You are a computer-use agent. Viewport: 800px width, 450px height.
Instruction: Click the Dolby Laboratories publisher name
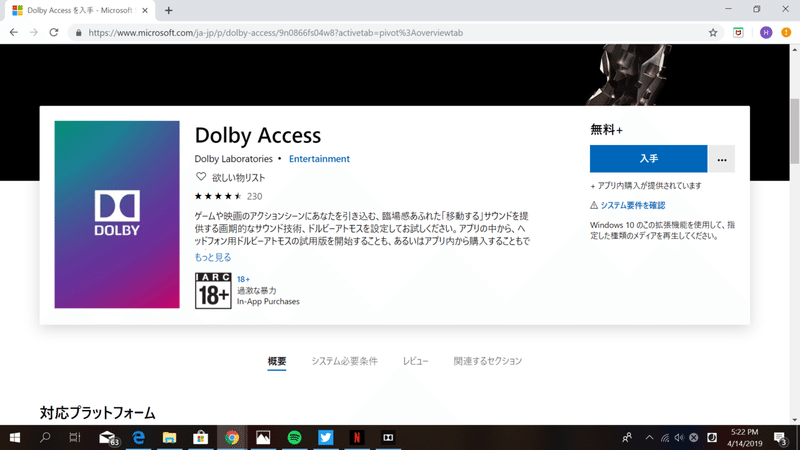tap(233, 159)
